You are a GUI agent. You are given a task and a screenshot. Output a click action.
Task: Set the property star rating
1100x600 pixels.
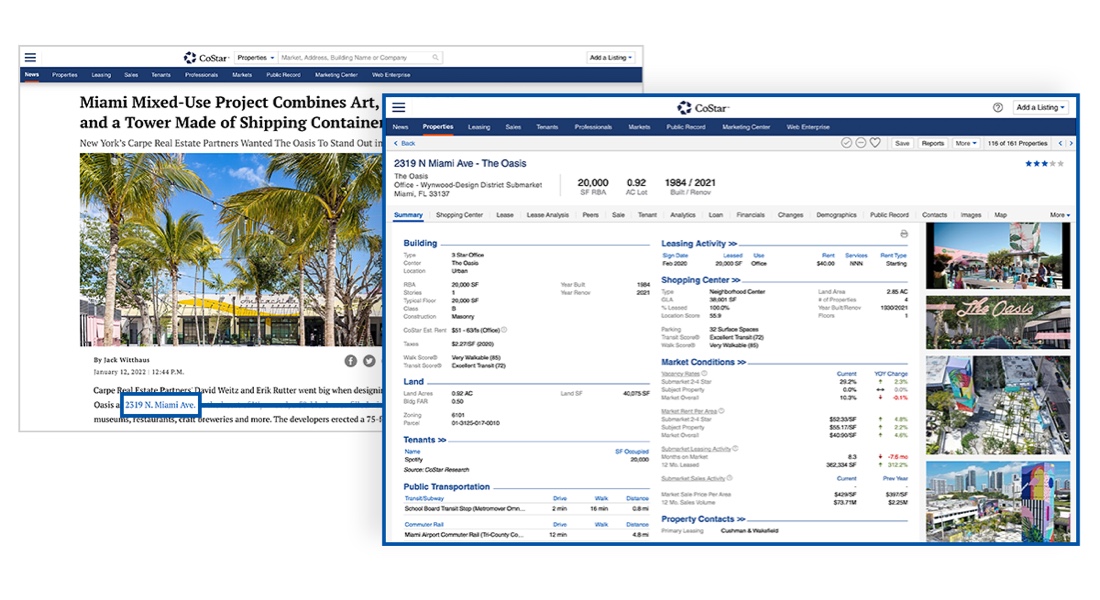click(1044, 163)
